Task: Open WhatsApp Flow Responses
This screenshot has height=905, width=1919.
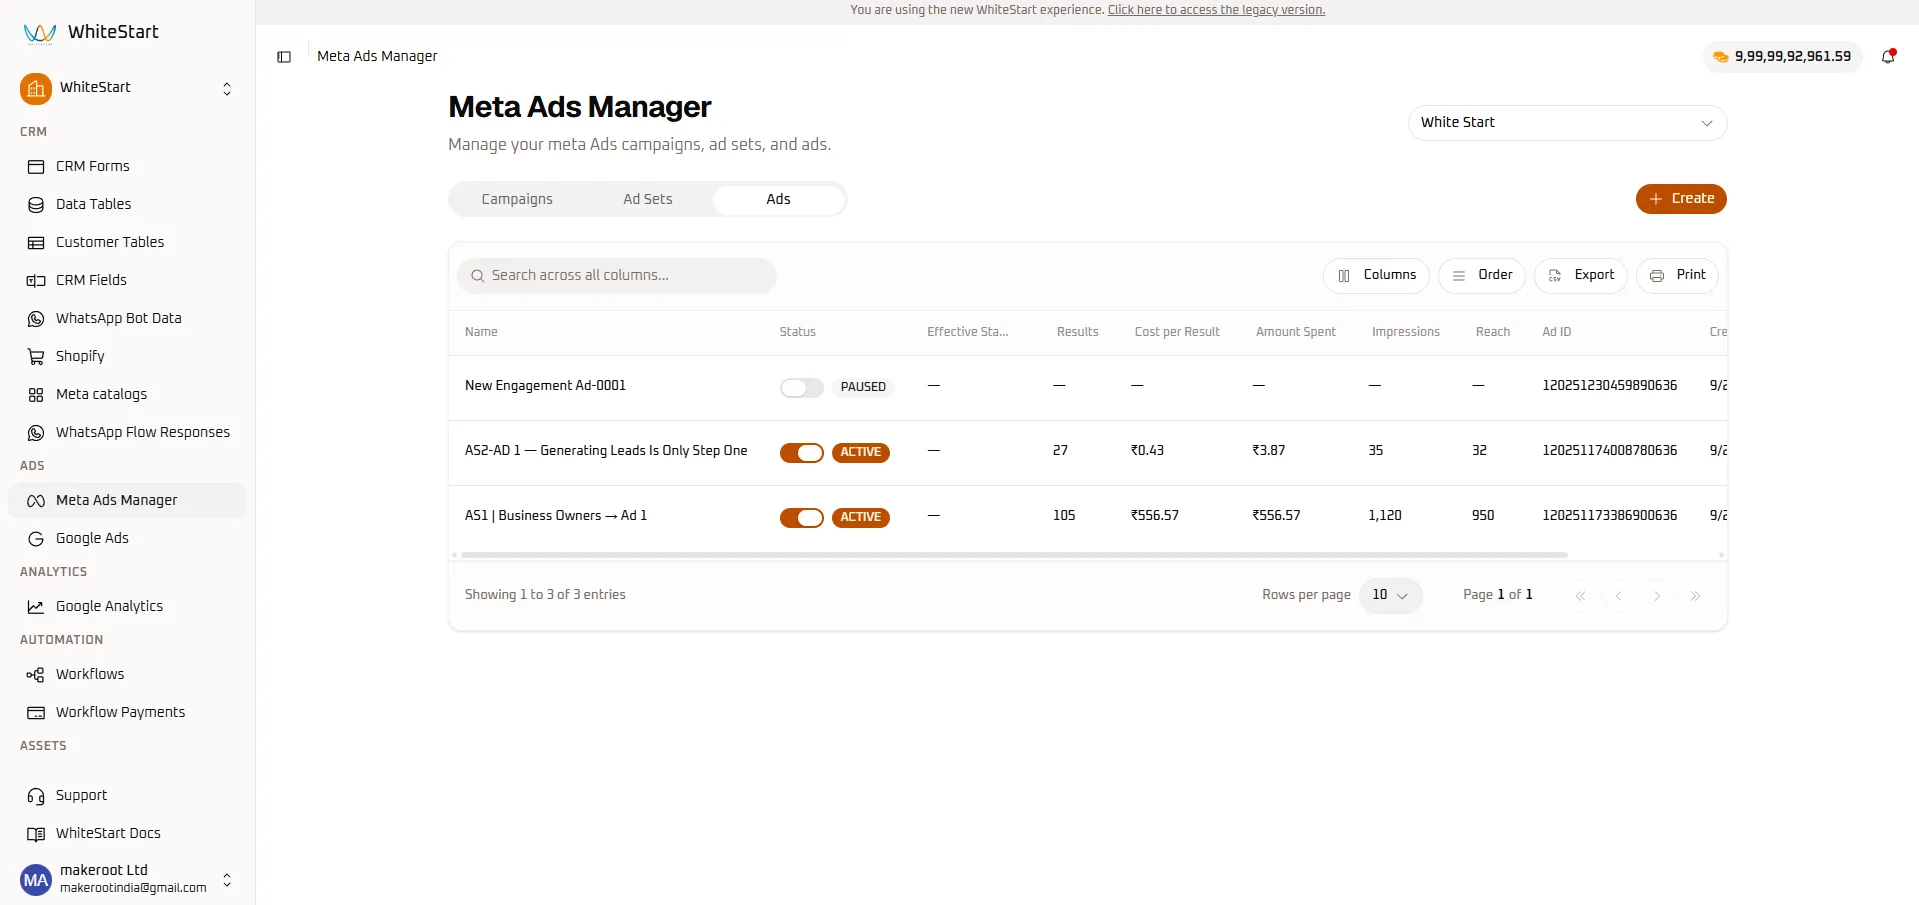Action: [128, 432]
